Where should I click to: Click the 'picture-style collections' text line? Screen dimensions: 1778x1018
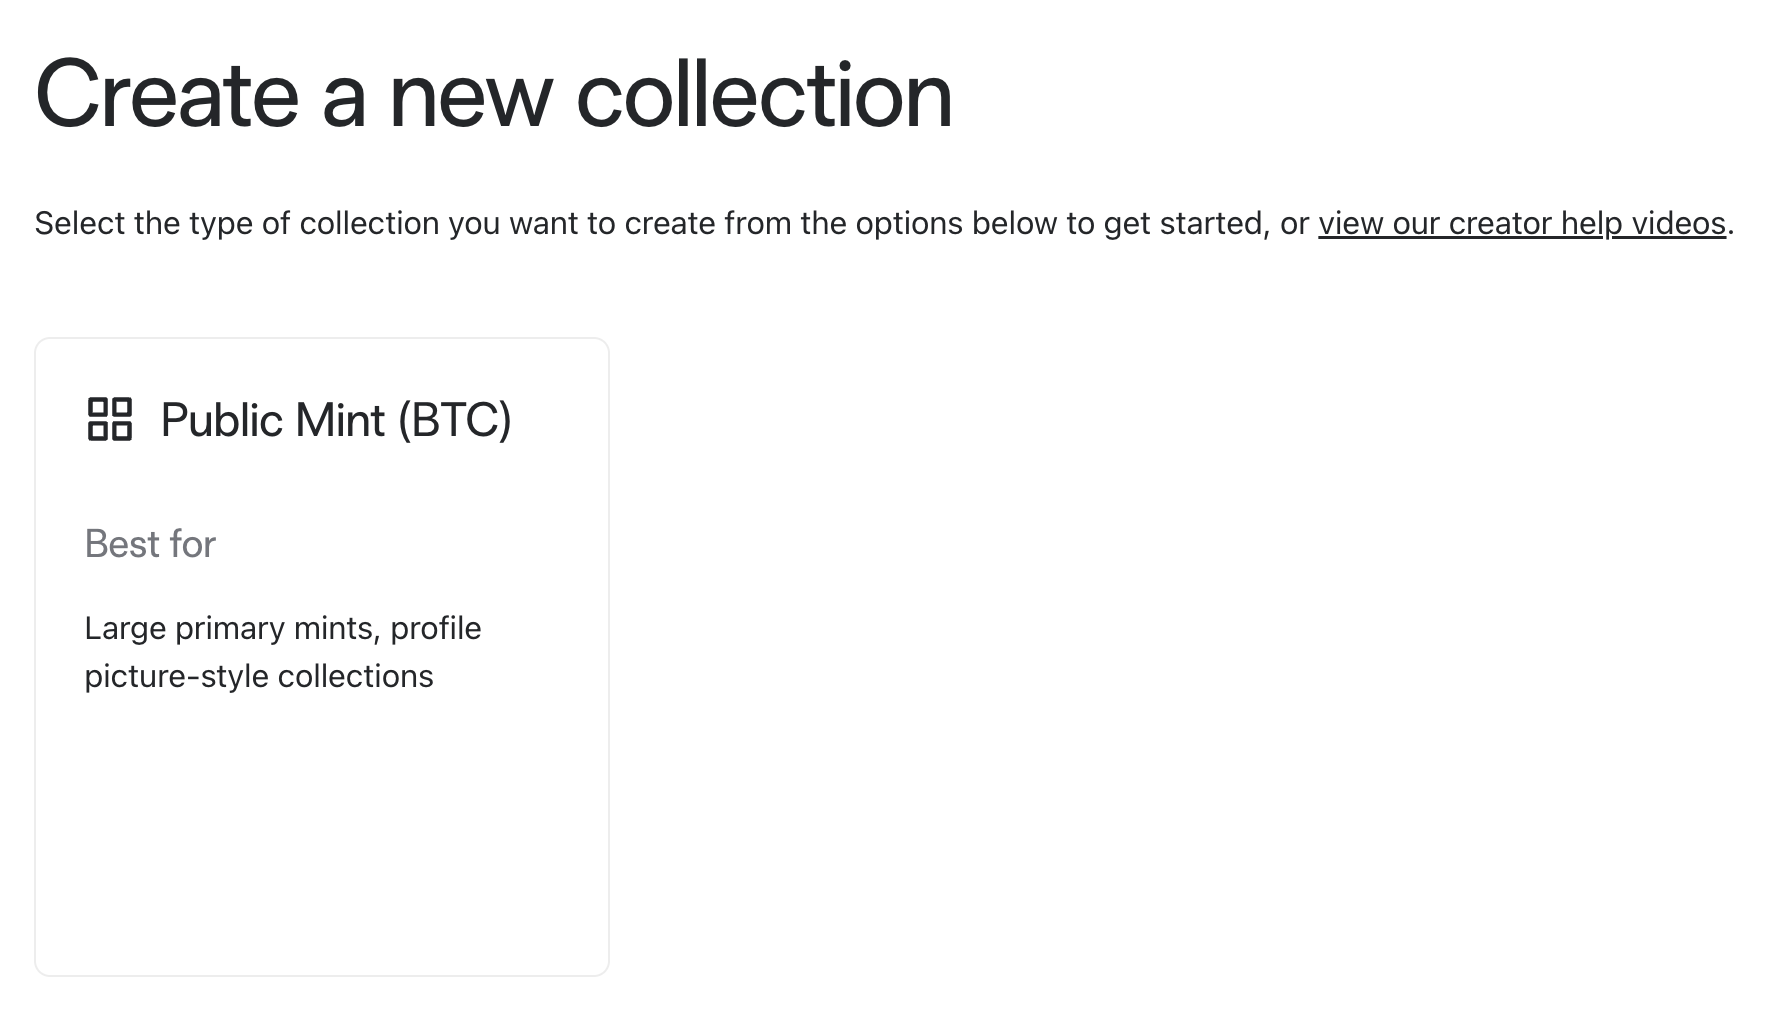[259, 676]
